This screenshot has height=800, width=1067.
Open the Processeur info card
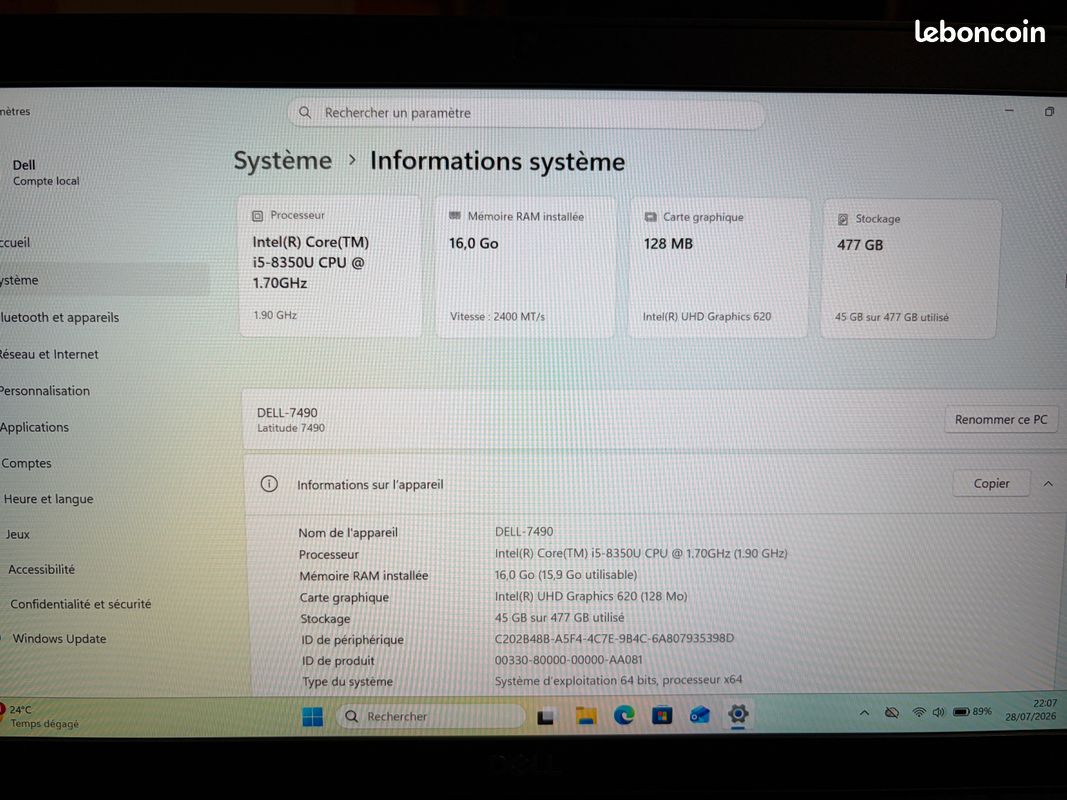331,267
